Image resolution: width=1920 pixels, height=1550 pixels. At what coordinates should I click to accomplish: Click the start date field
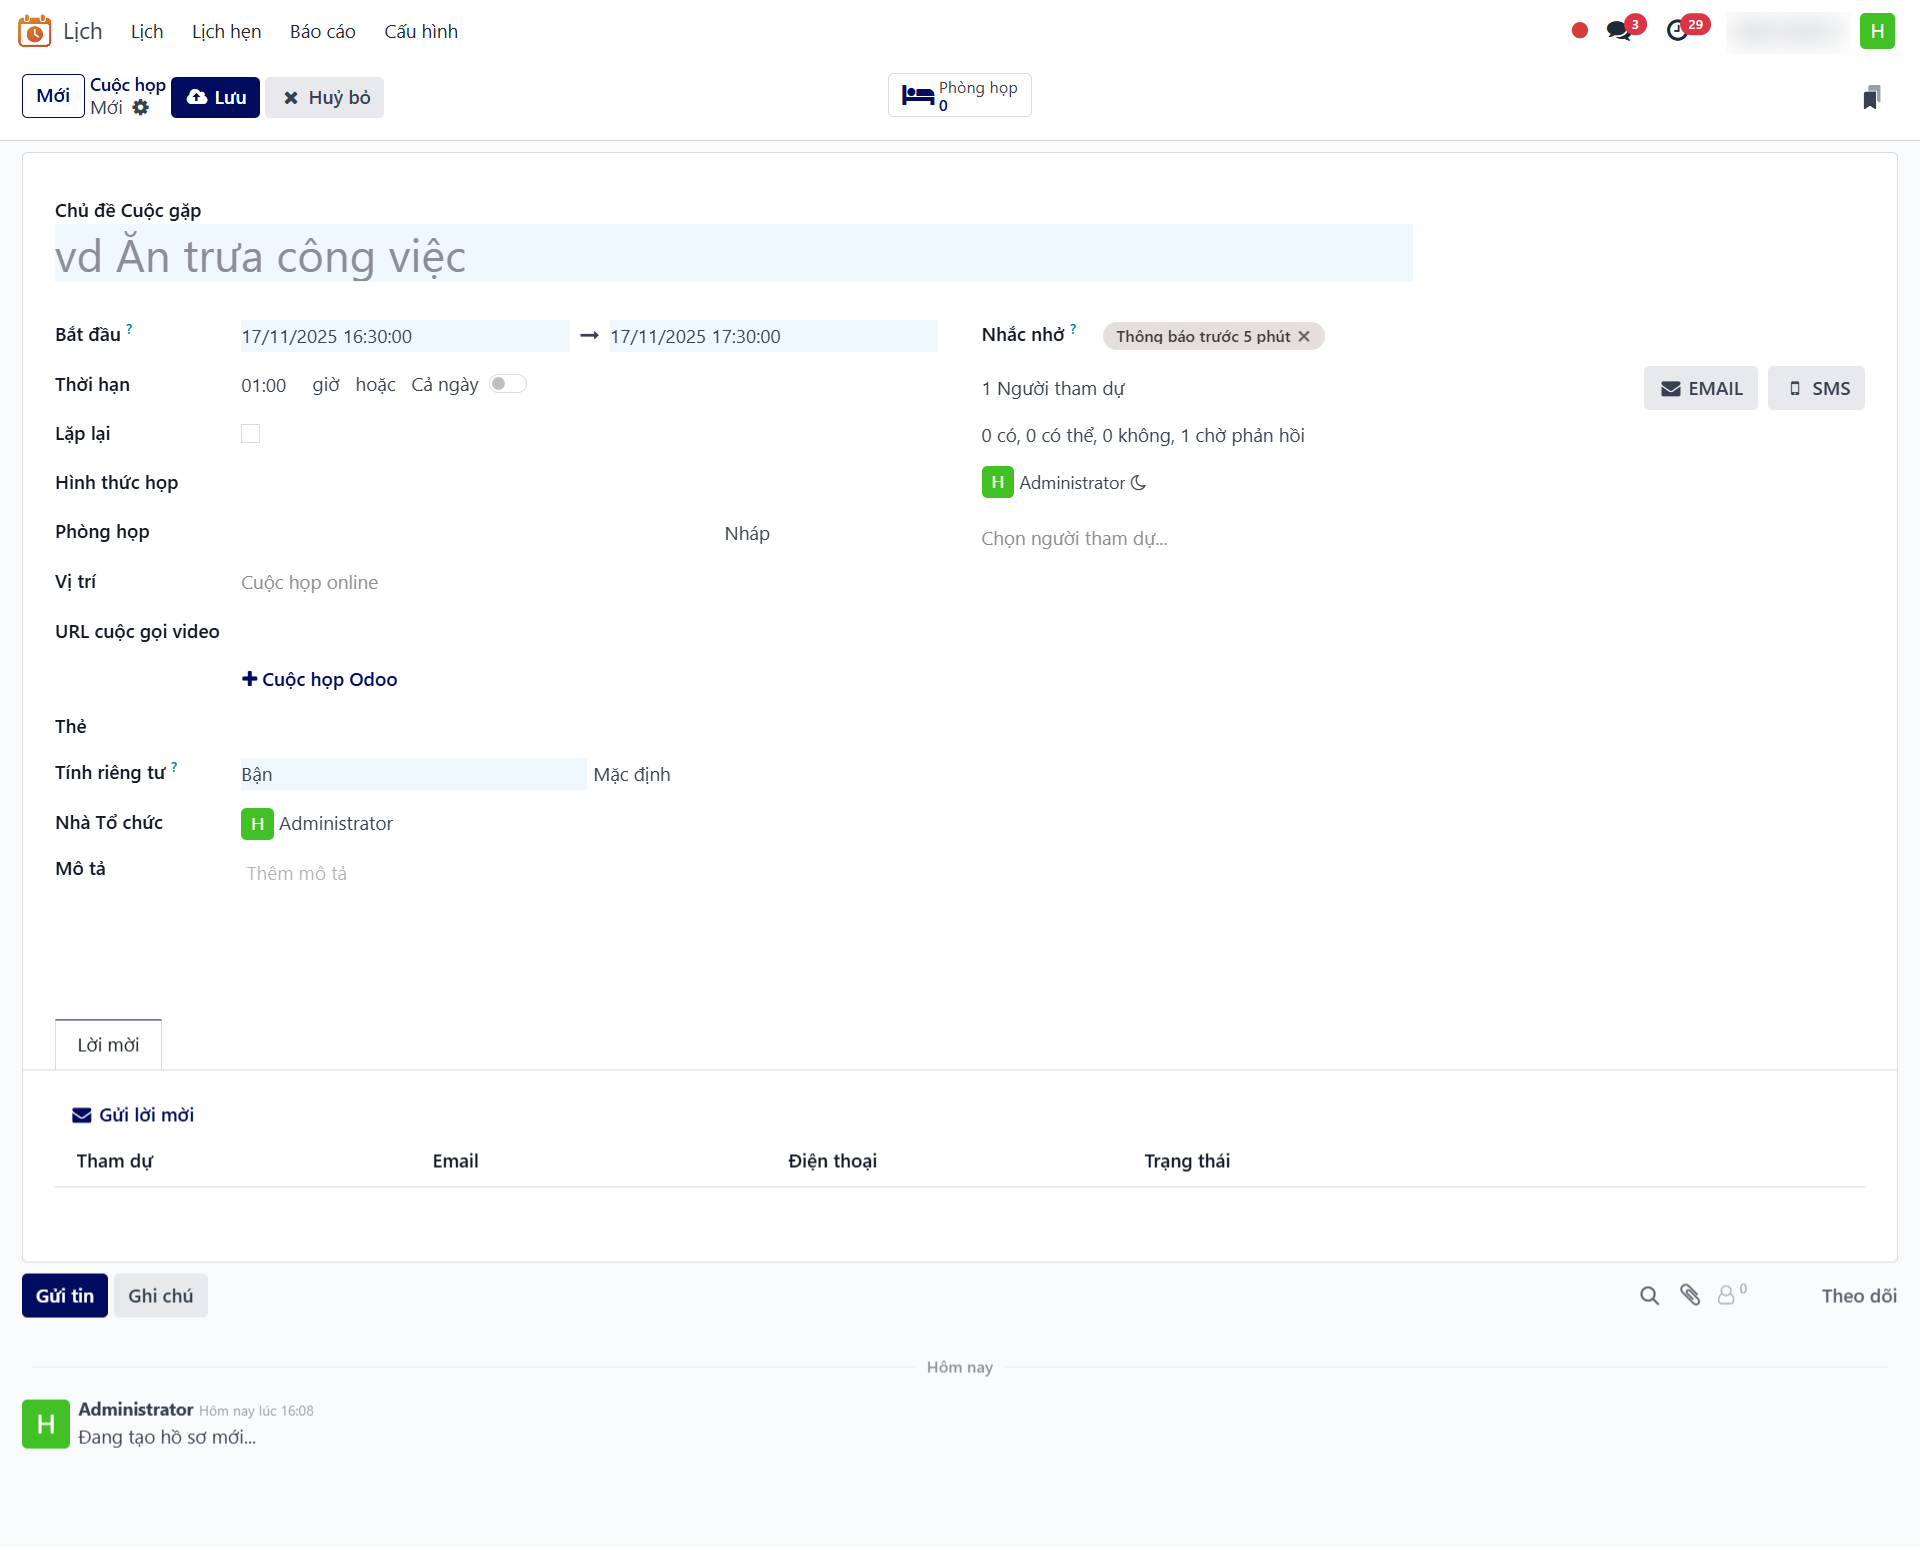click(404, 337)
